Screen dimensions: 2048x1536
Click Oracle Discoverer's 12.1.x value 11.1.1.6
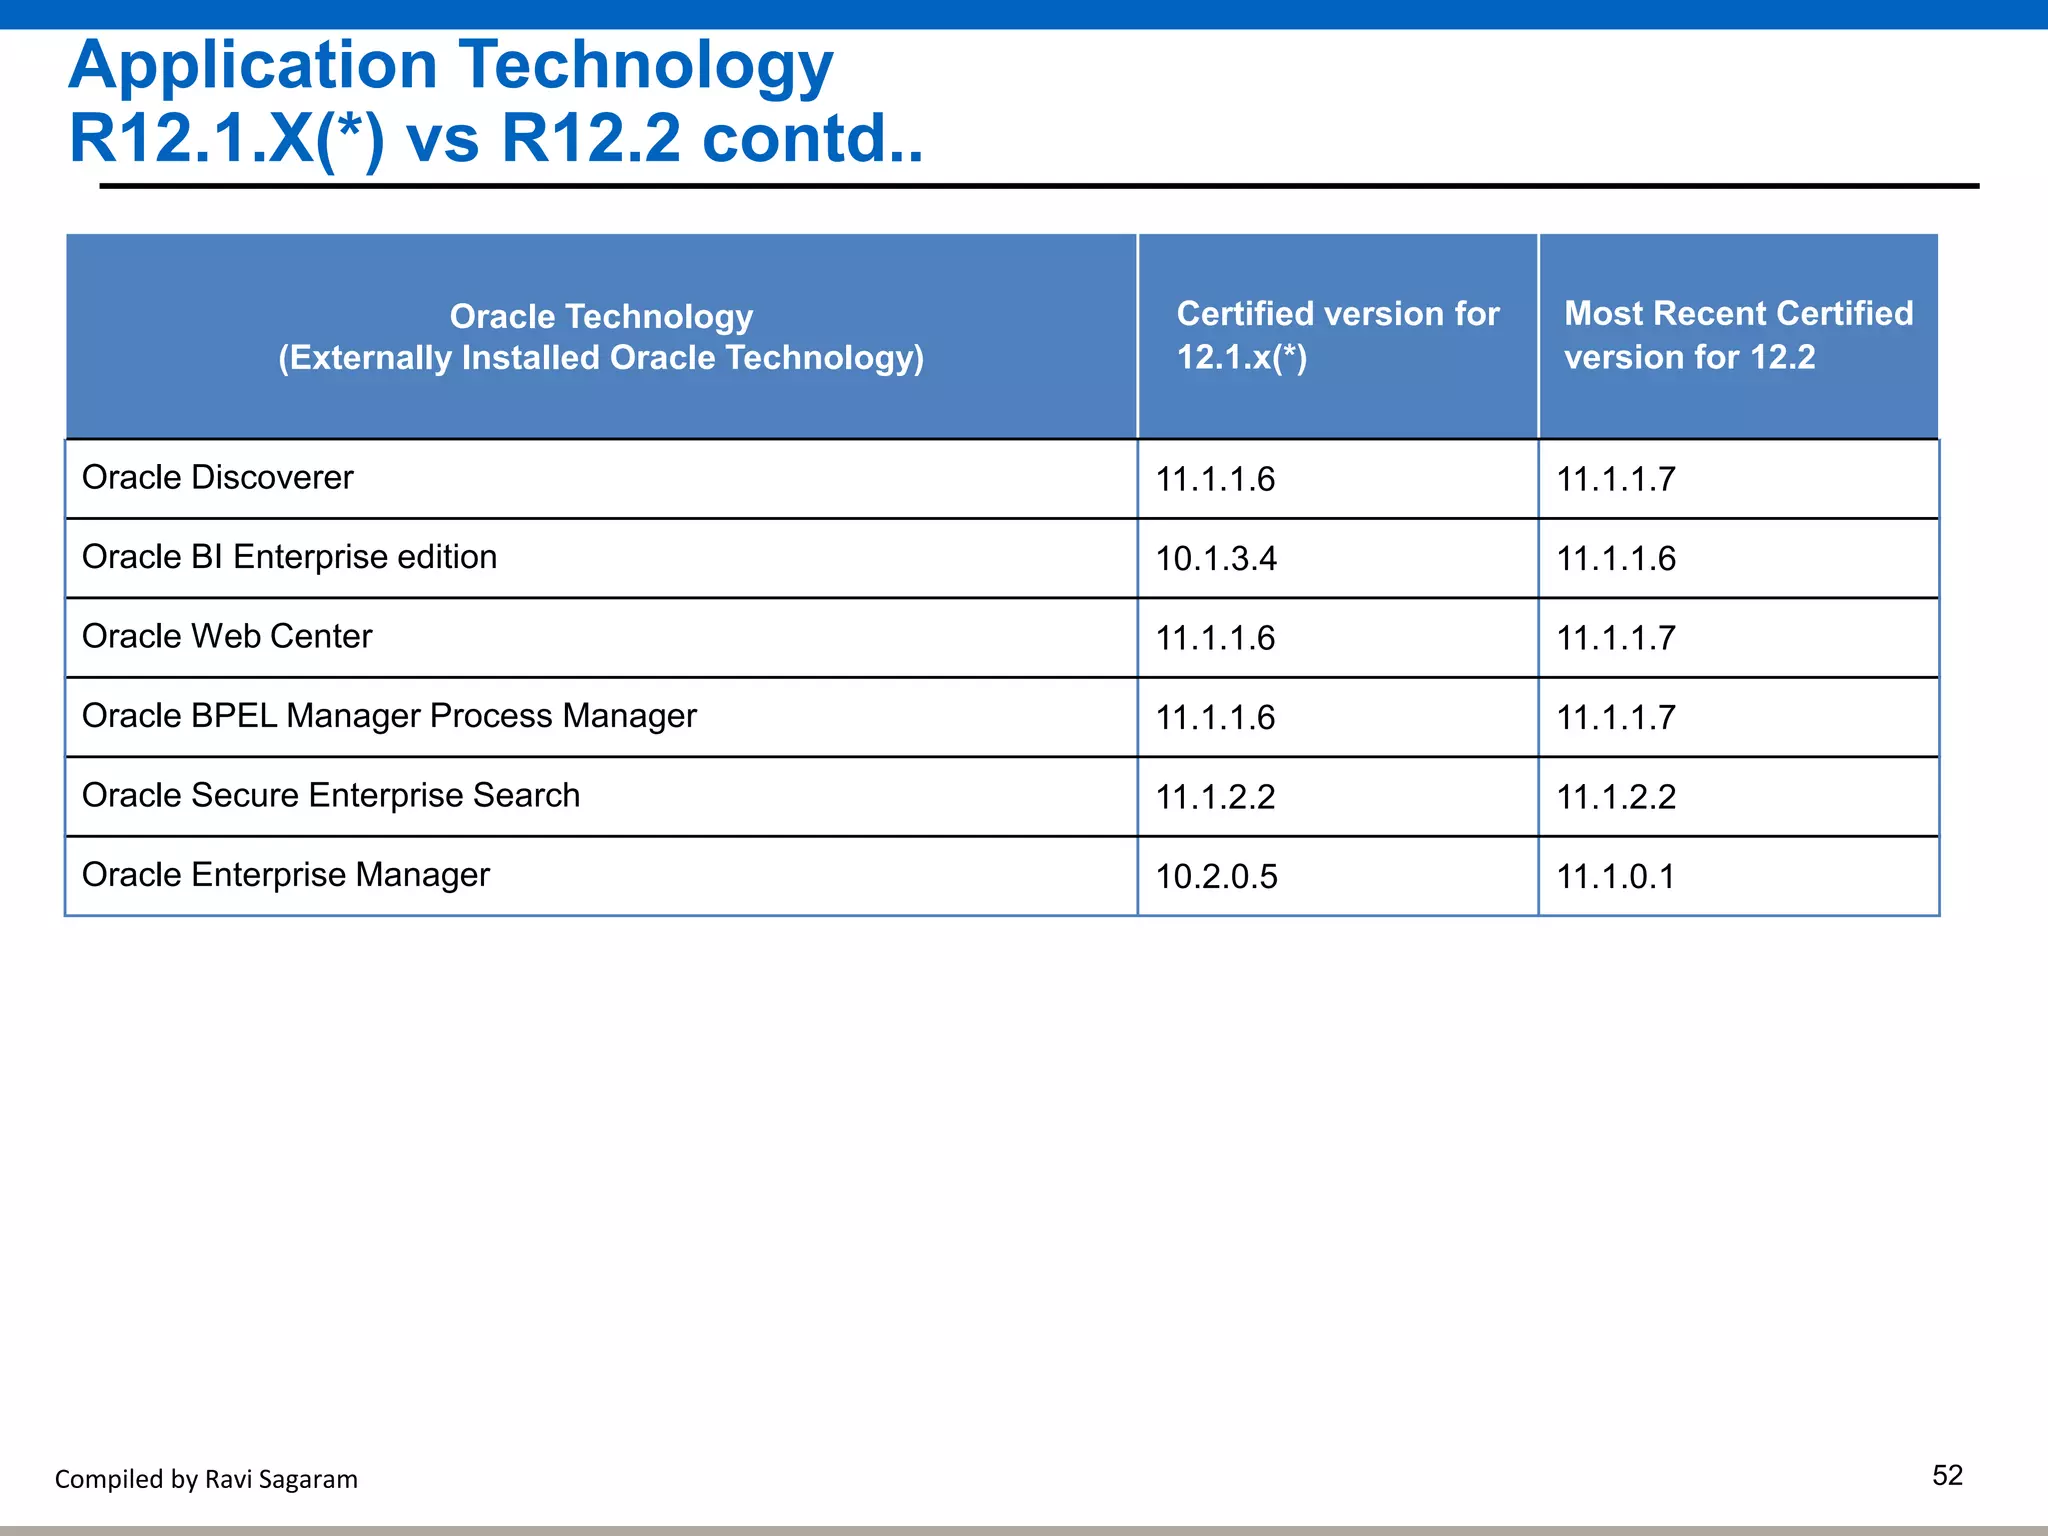tap(1215, 479)
